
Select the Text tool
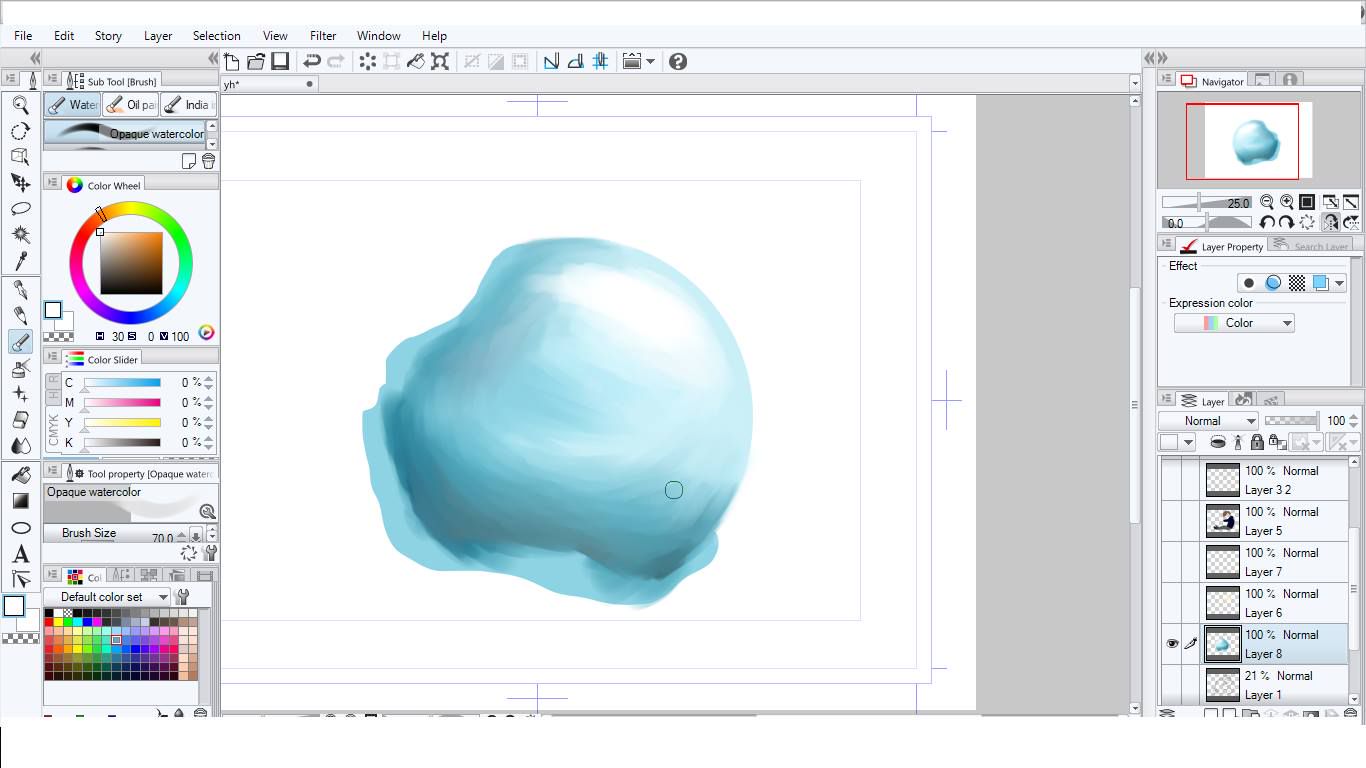tap(20, 554)
